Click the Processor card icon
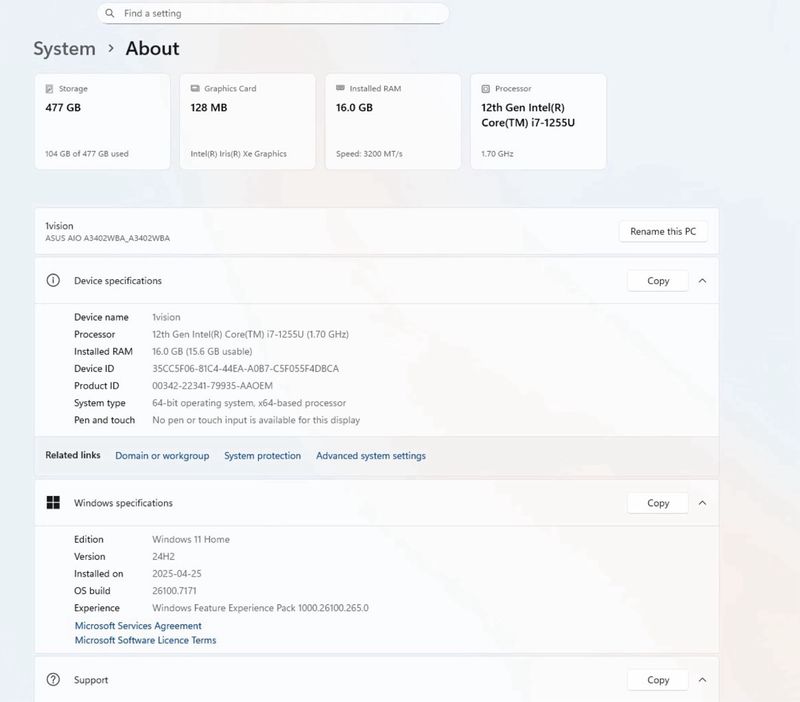Viewport: 800px width, 702px height. pyautogui.click(x=486, y=89)
